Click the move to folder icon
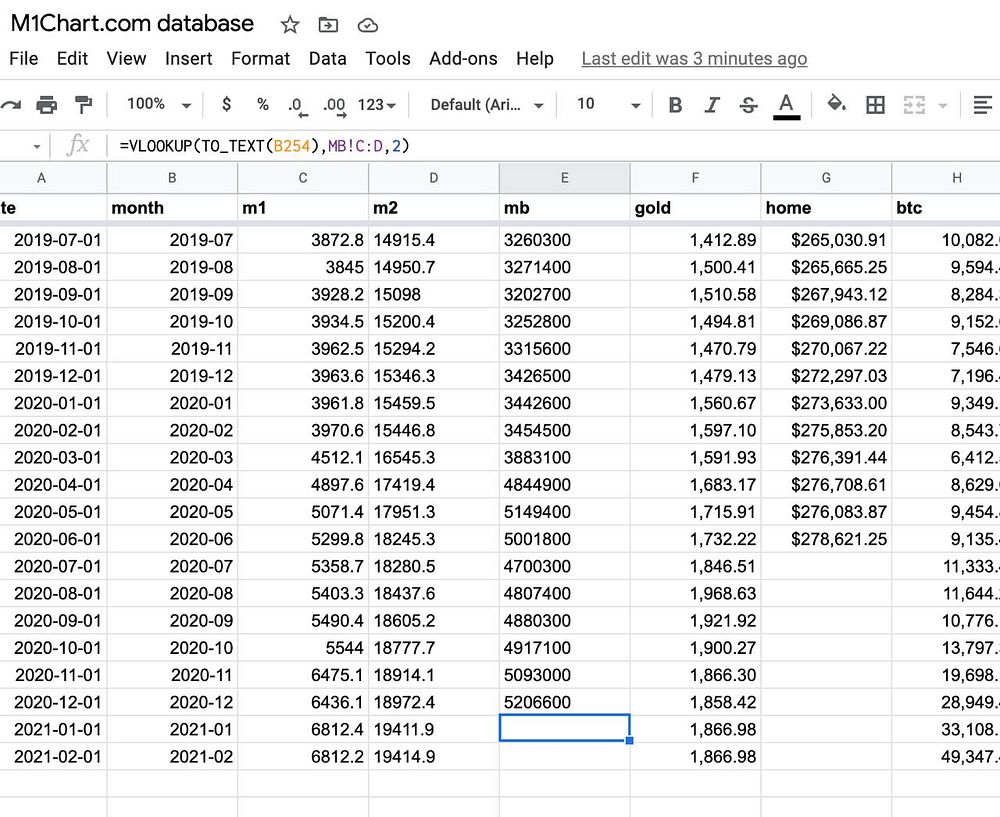 pyautogui.click(x=328, y=25)
